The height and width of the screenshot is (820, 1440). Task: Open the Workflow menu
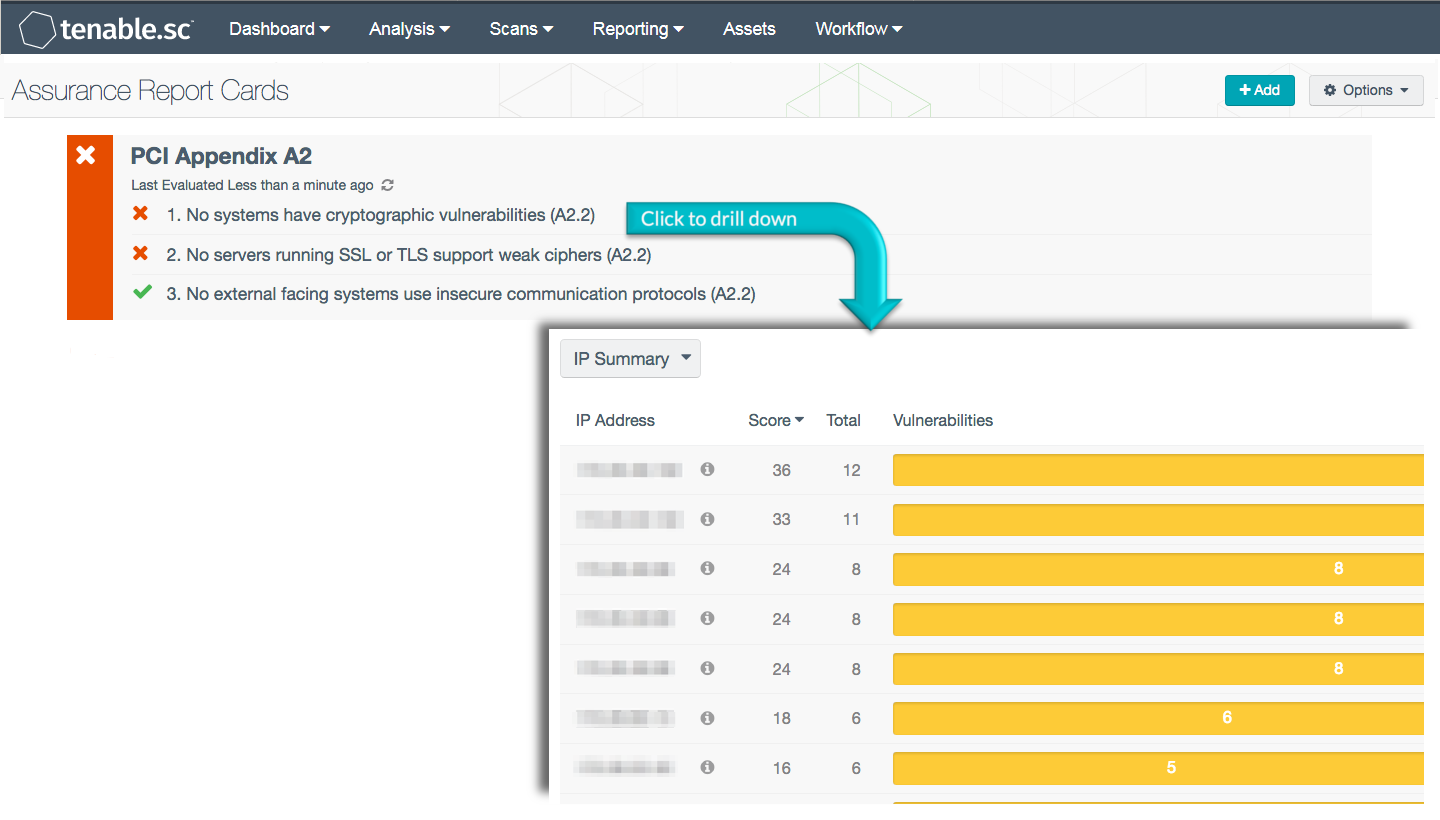858,29
